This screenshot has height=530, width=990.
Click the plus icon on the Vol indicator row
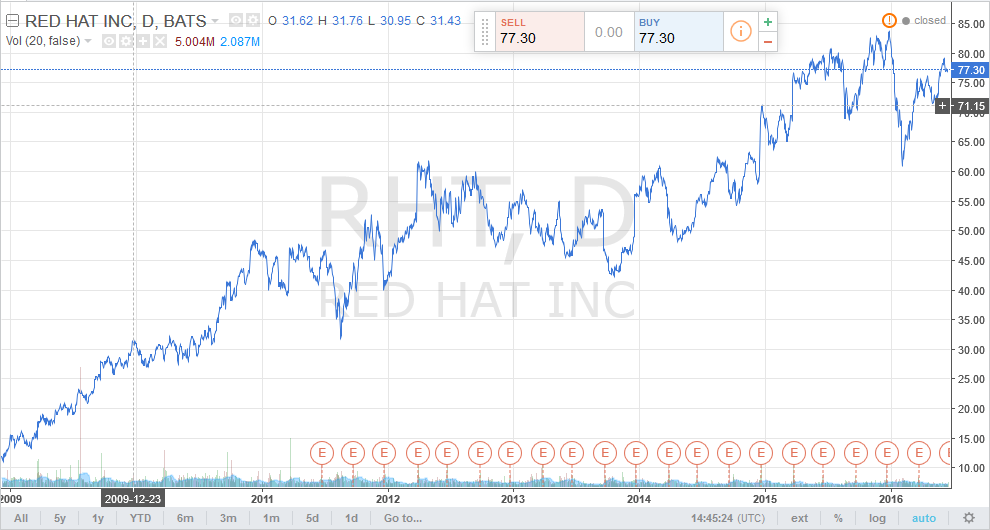[x=143, y=41]
